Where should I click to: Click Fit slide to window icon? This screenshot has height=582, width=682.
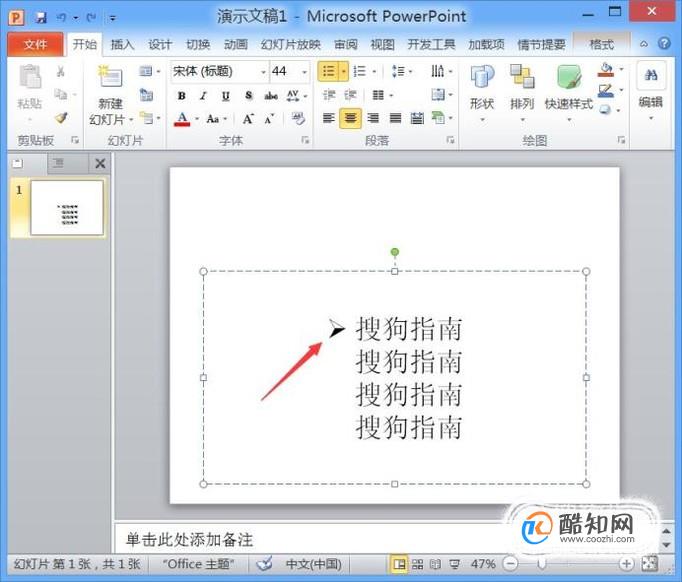[650, 564]
